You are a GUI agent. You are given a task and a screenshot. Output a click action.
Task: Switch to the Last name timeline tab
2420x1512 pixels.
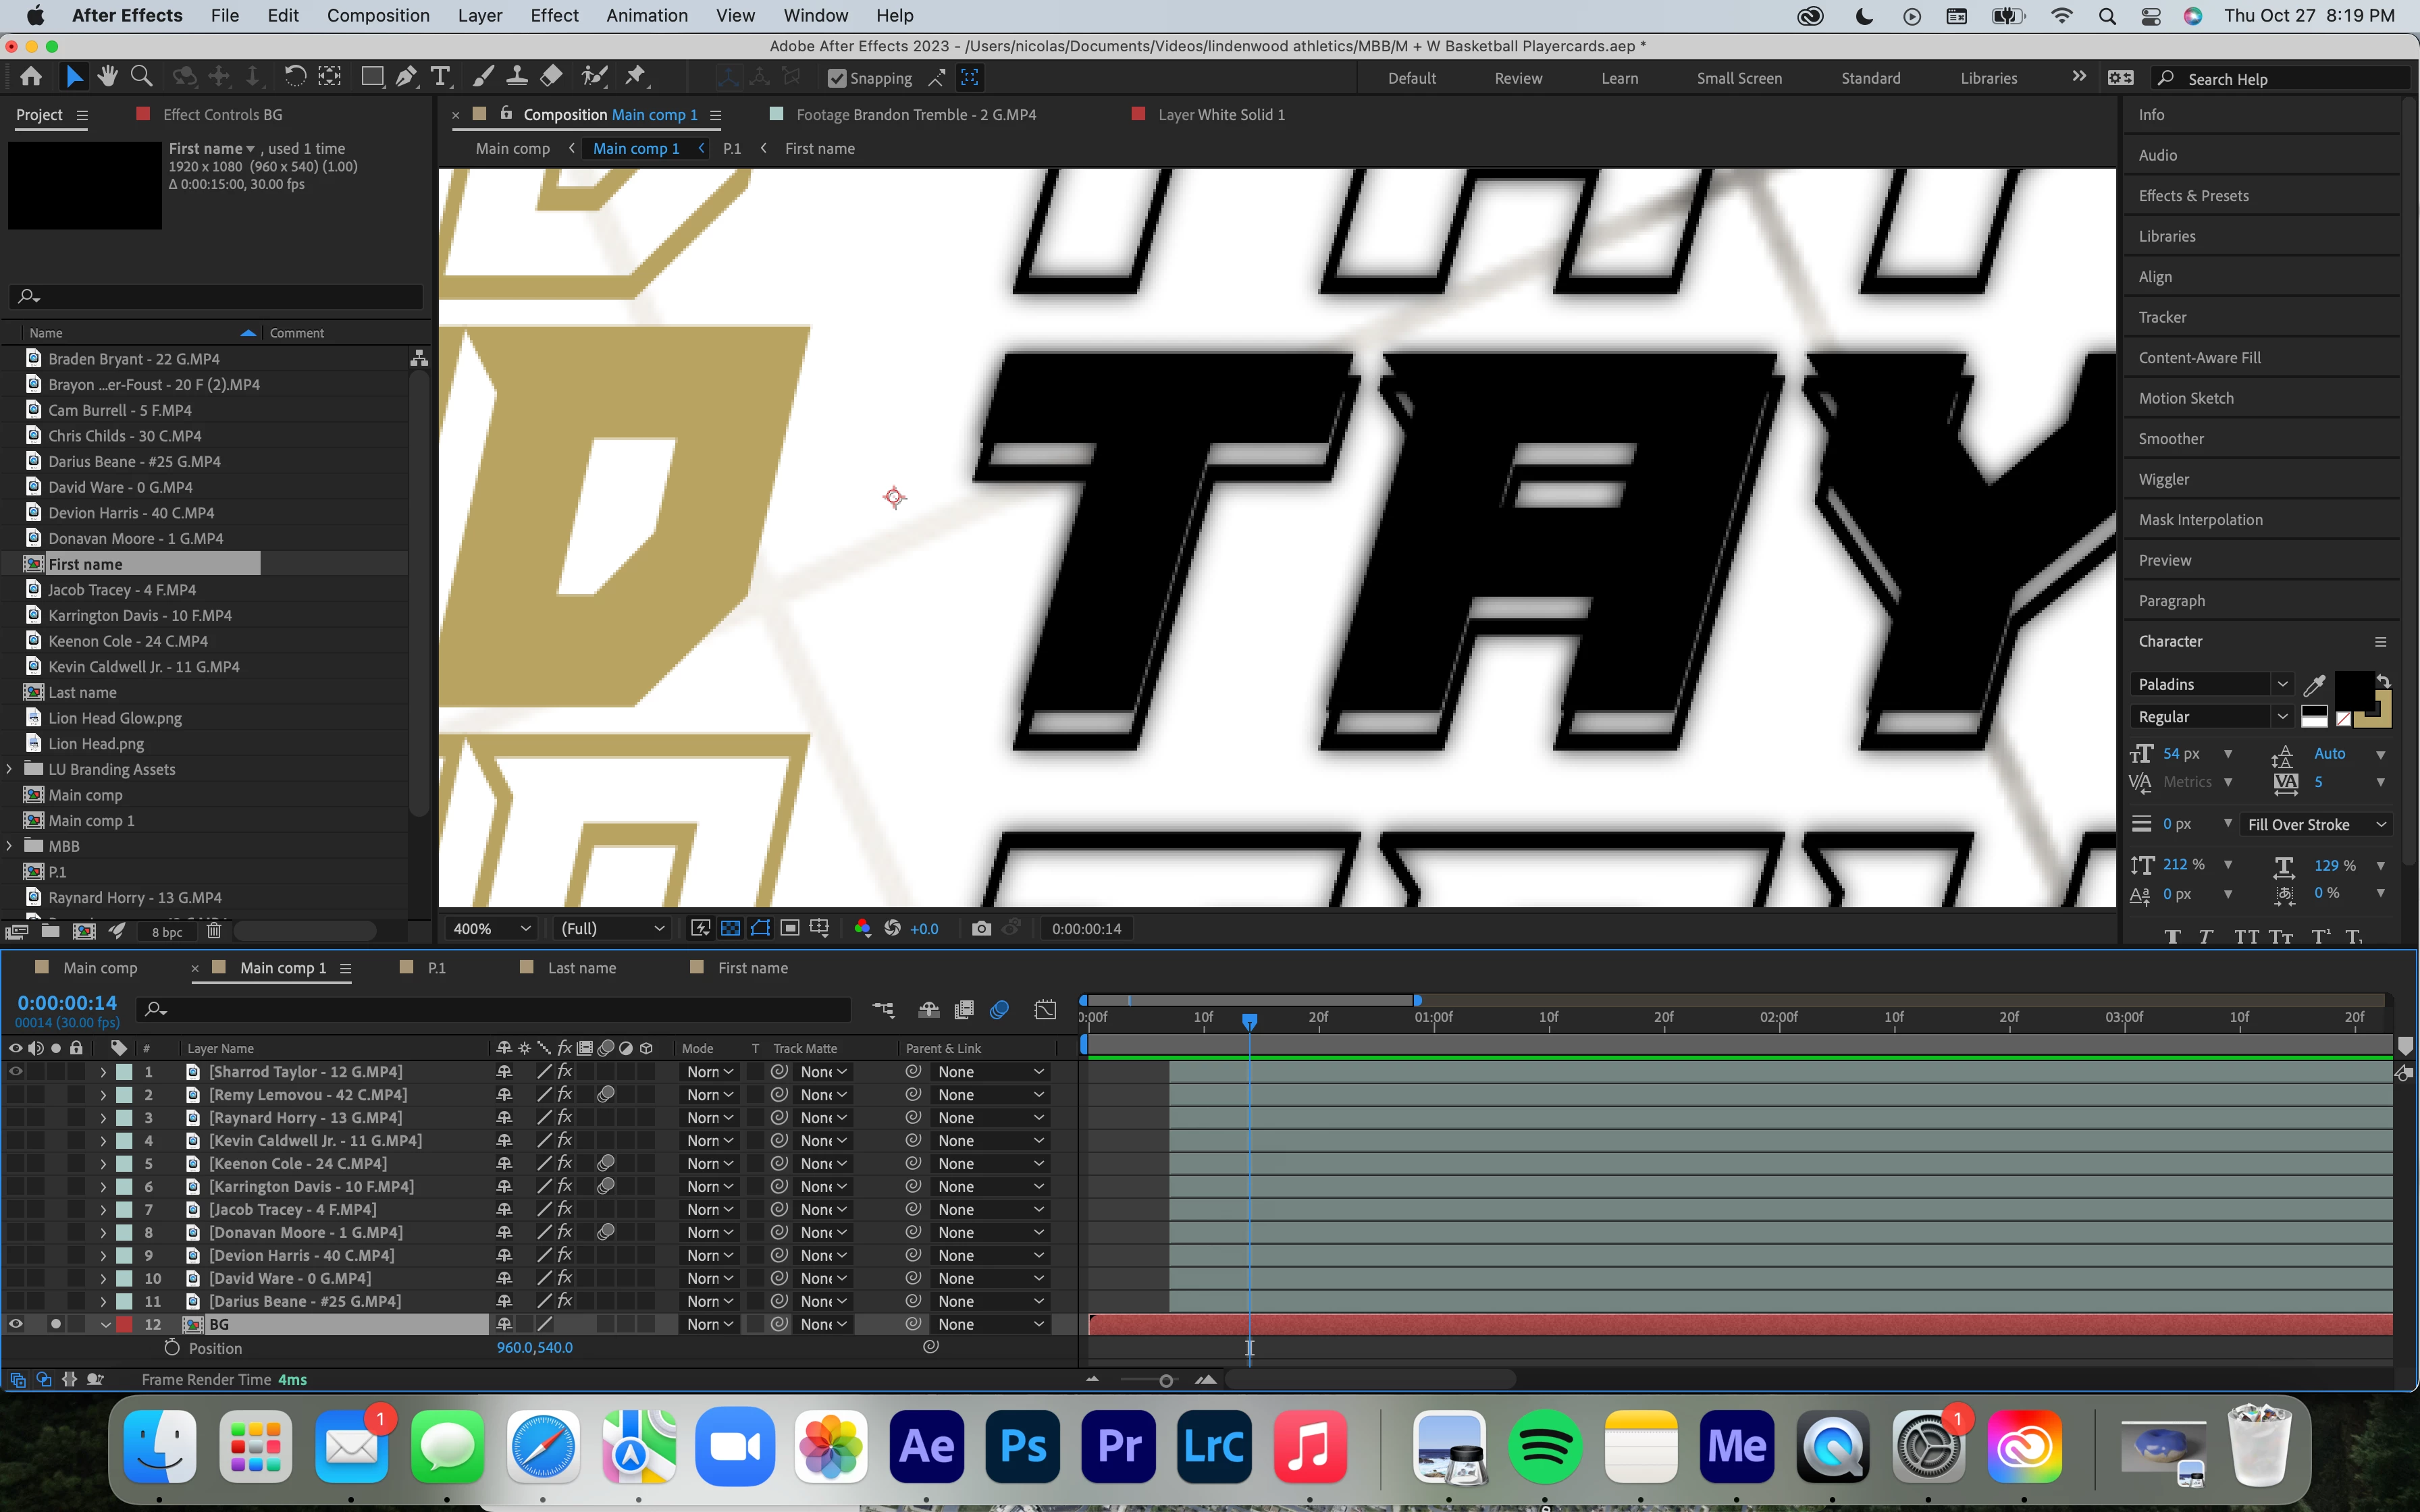pyautogui.click(x=581, y=968)
